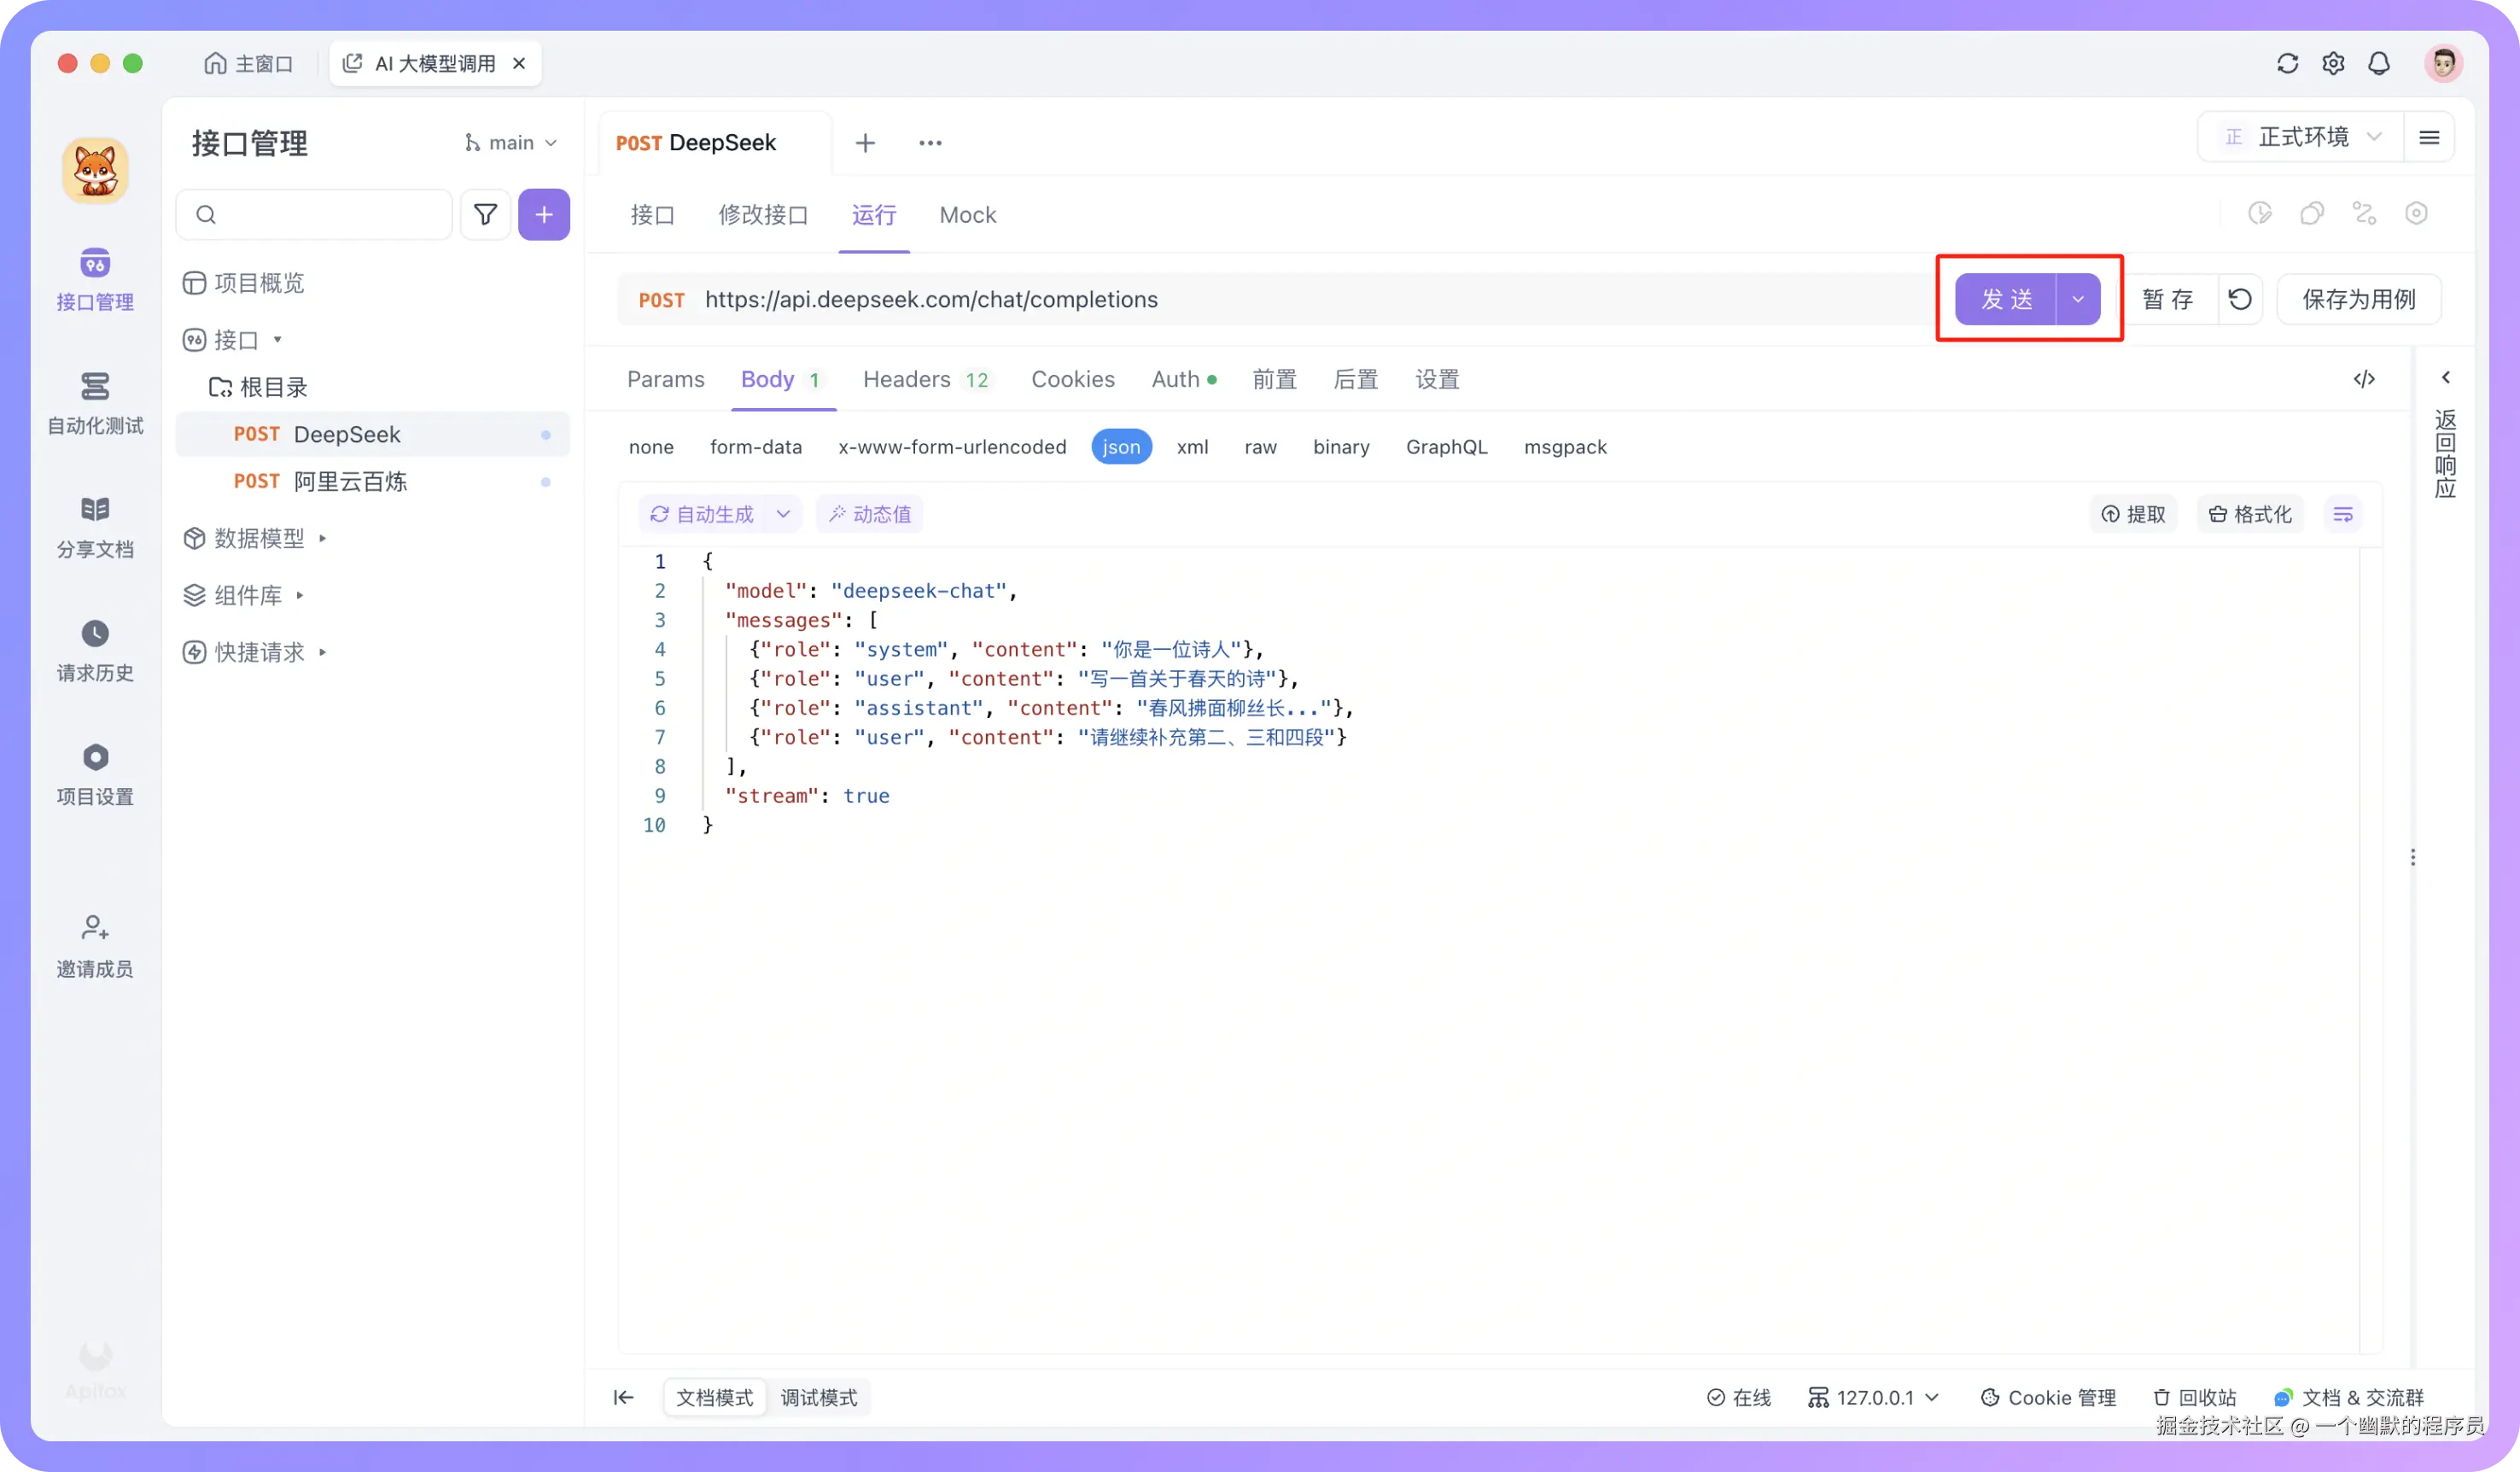Open 请求历史 sidebar icon
The width and height of the screenshot is (2520, 1472).
[x=95, y=650]
